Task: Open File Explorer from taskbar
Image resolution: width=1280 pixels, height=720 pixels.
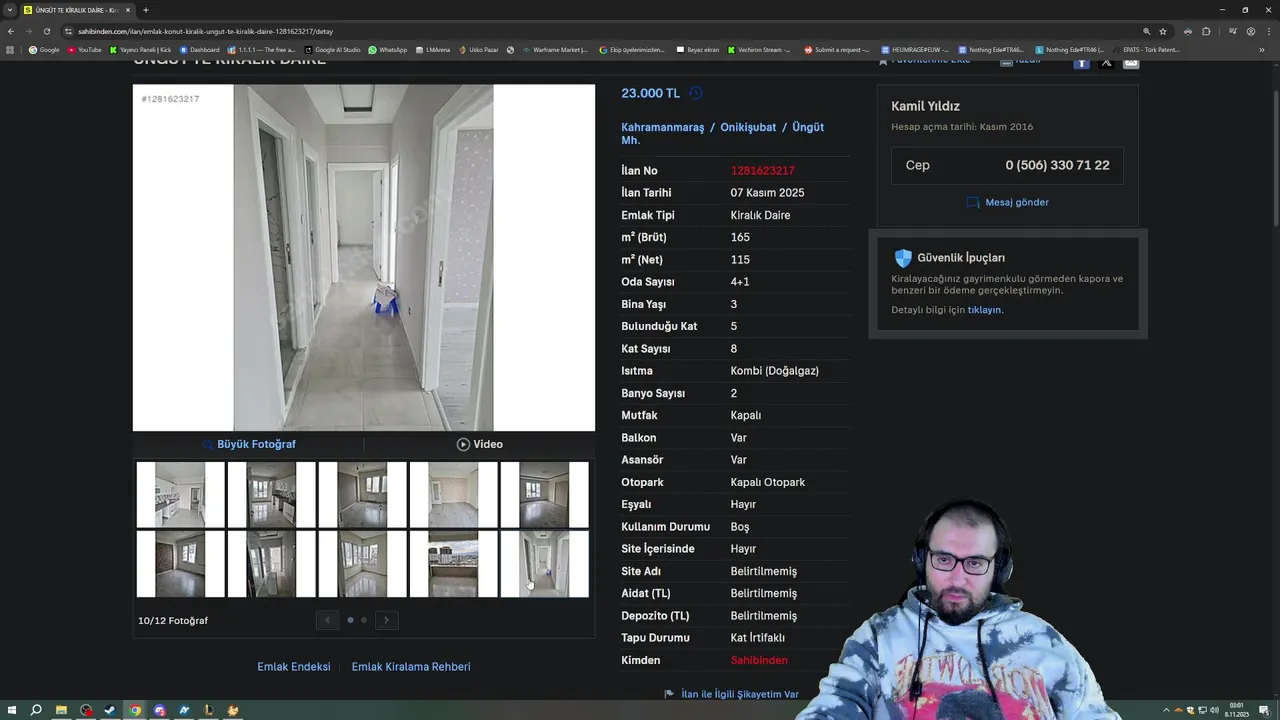Action: click(61, 710)
